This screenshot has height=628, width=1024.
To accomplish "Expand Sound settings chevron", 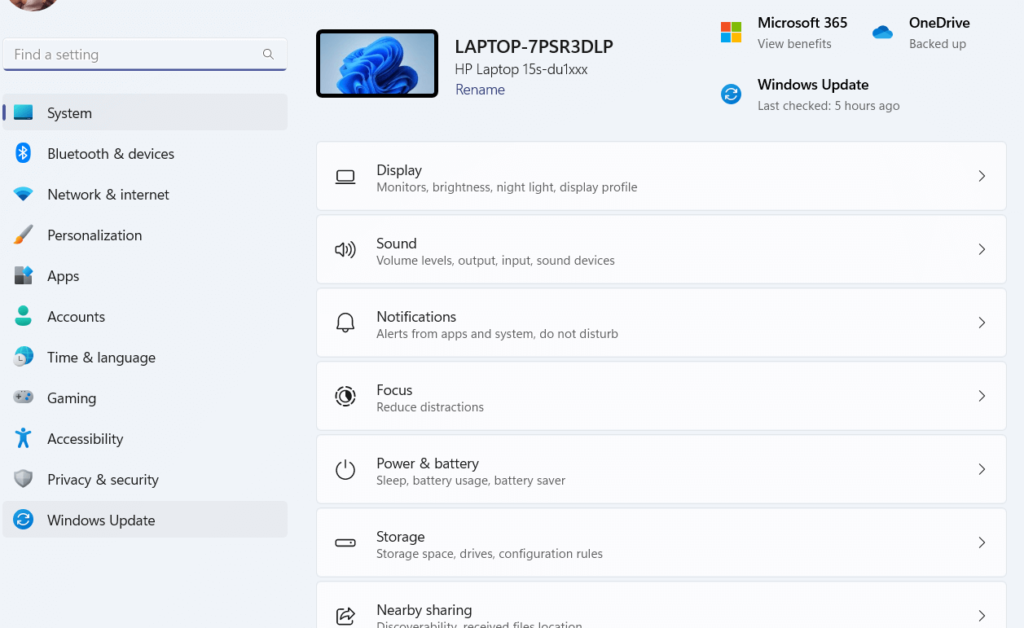I will coord(982,249).
